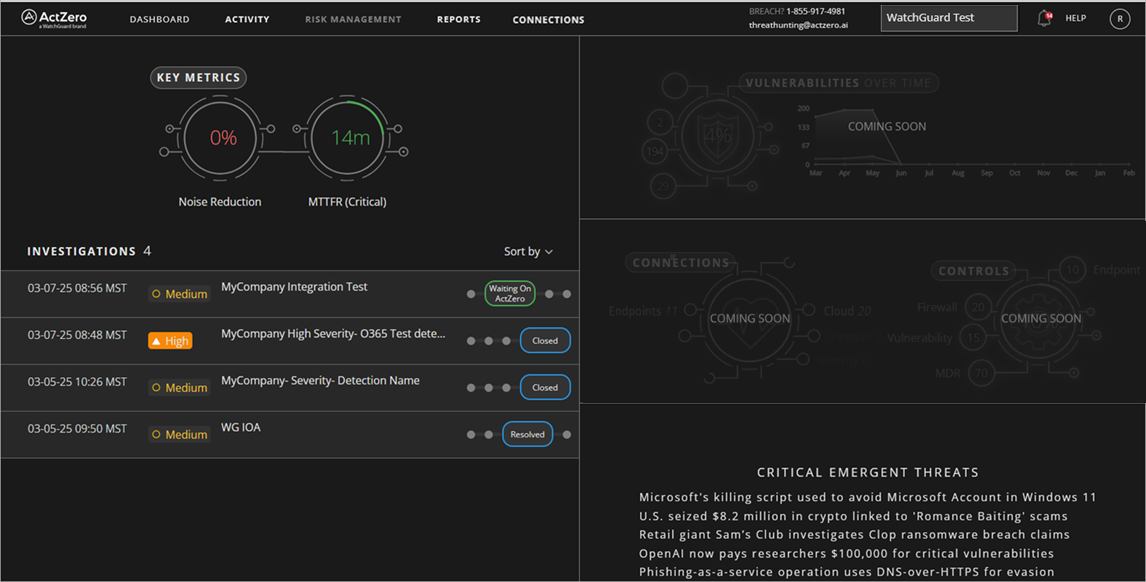1146x582 pixels.
Task: Switch to the Reports section
Action: (x=458, y=18)
